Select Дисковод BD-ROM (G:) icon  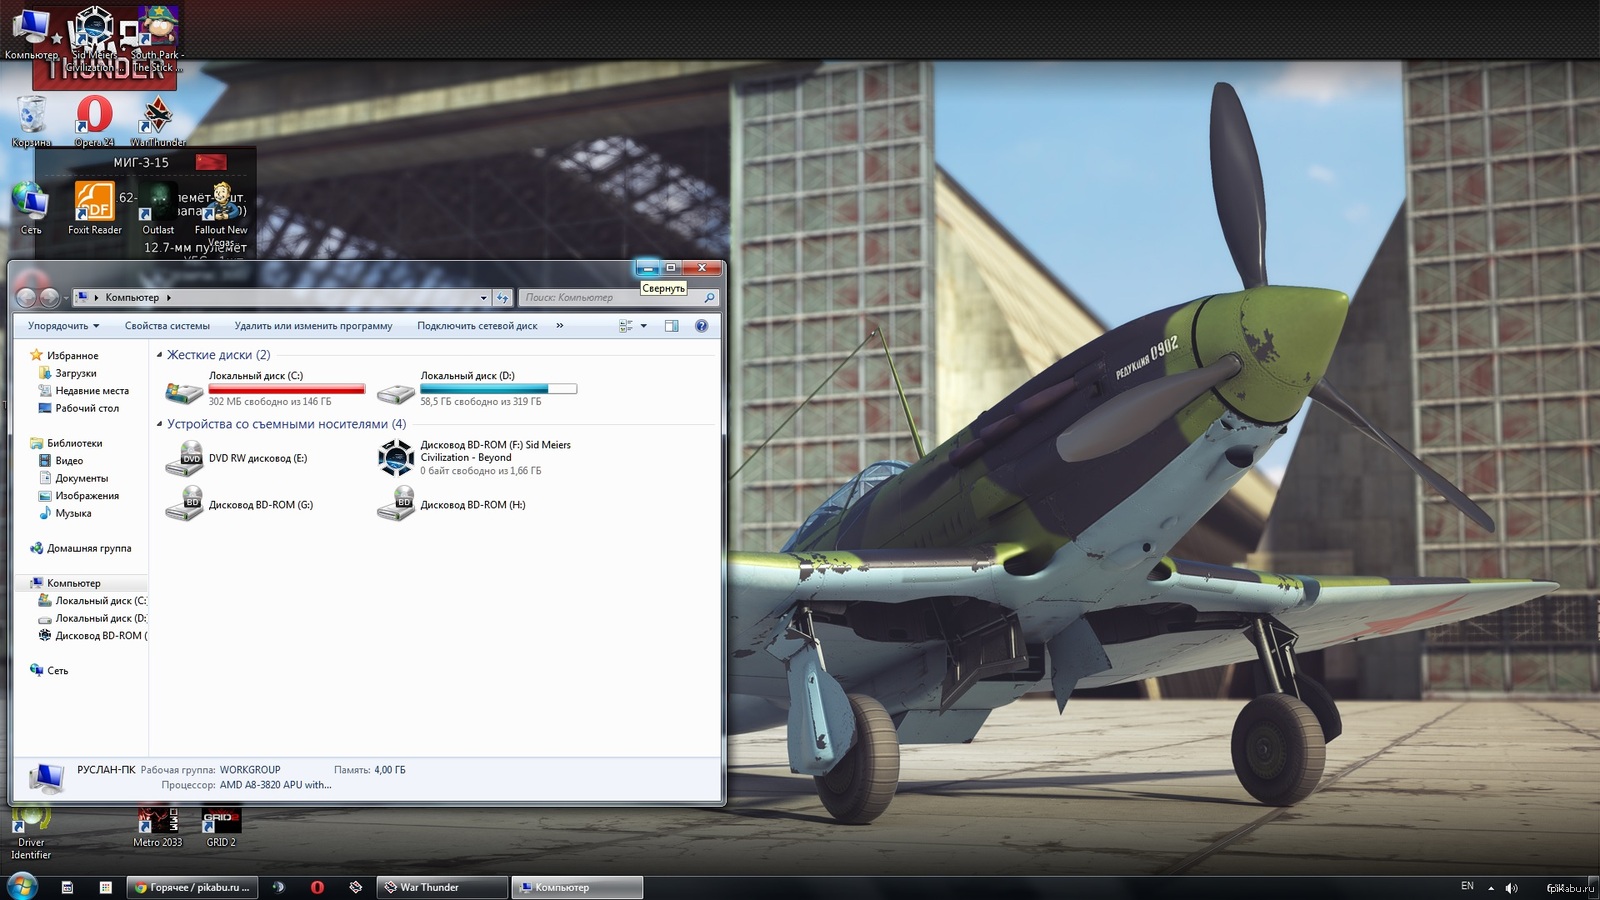[x=184, y=504]
